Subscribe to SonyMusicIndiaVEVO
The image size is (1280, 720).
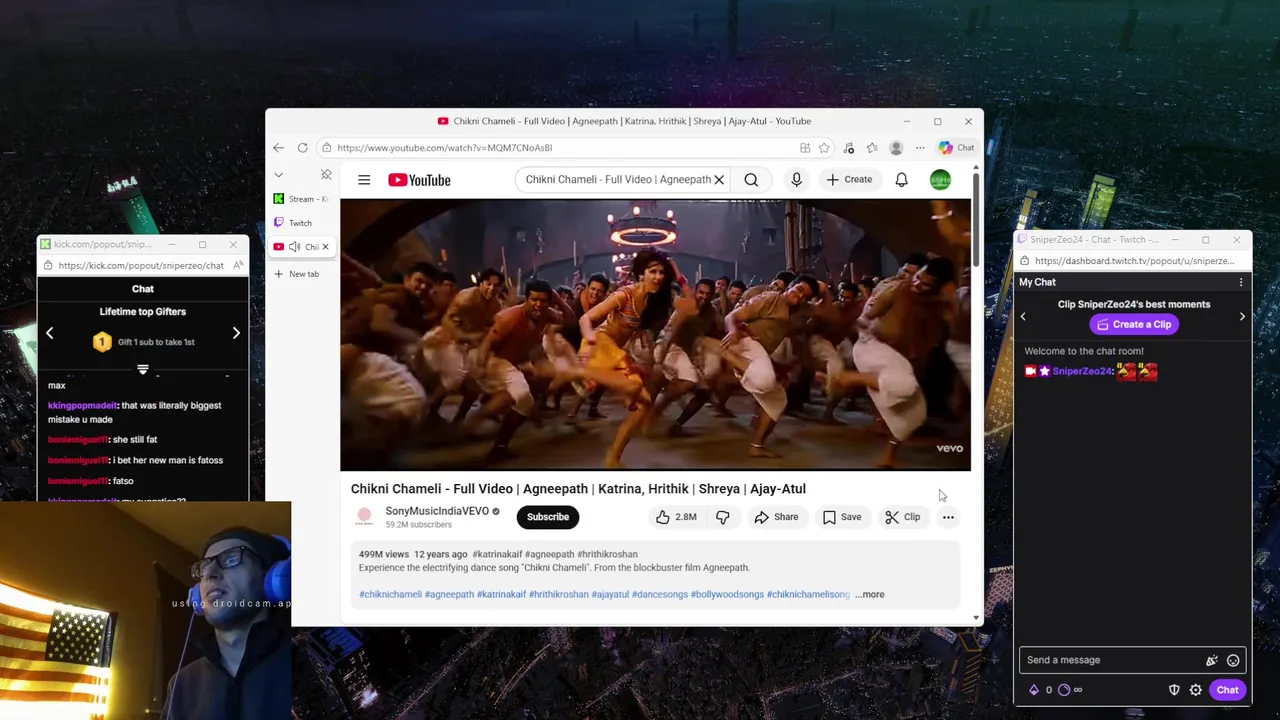tap(548, 517)
